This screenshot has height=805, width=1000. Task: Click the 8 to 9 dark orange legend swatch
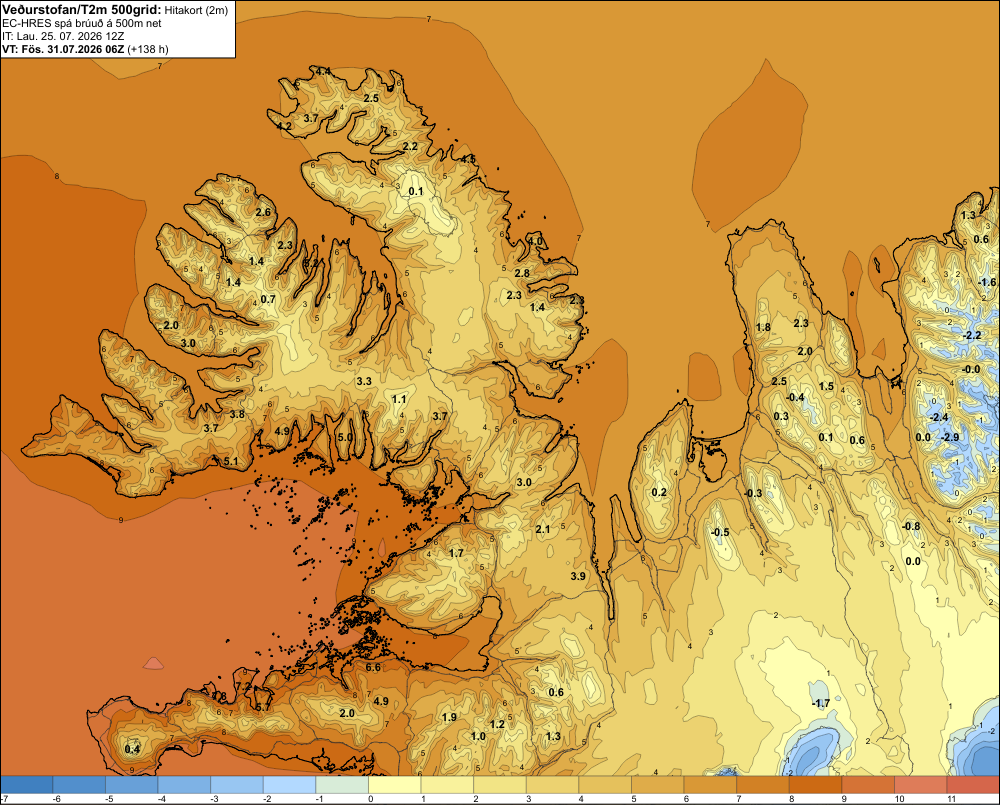click(815, 784)
